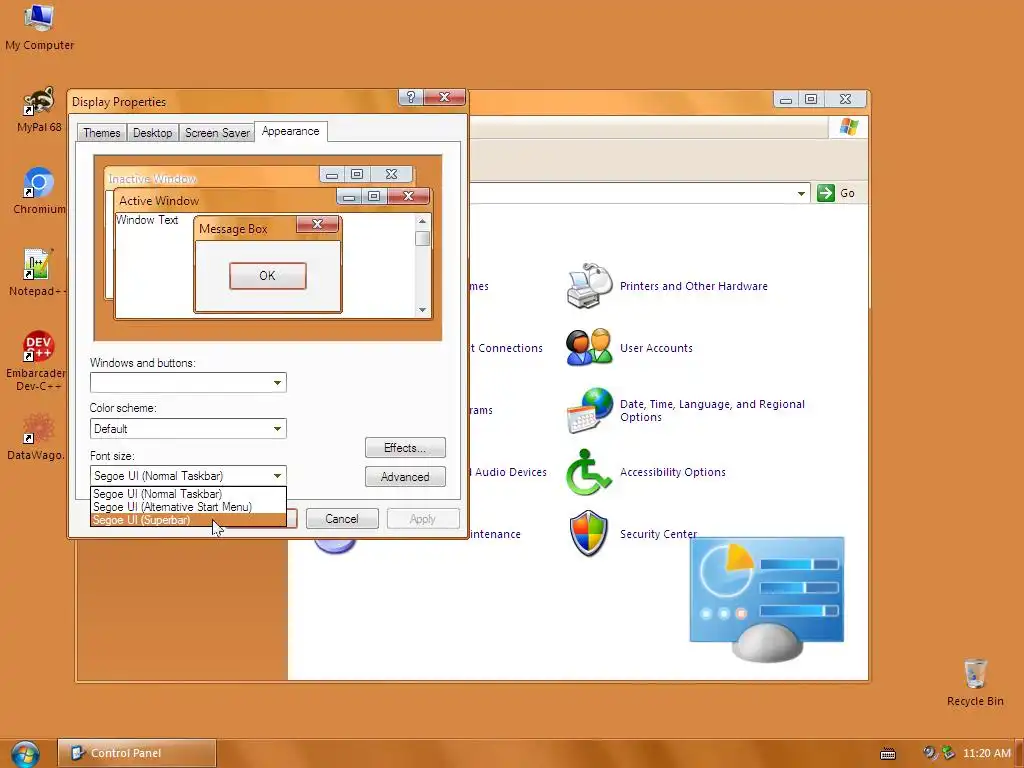
Task: Click the Active Window preview title bar
Action: click(x=225, y=200)
